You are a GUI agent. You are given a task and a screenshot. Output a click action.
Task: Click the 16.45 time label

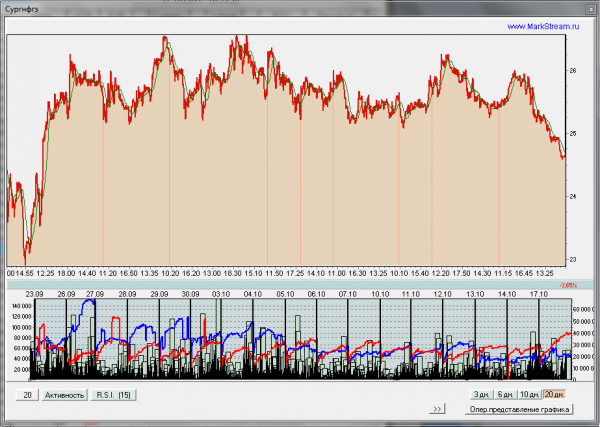524,274
